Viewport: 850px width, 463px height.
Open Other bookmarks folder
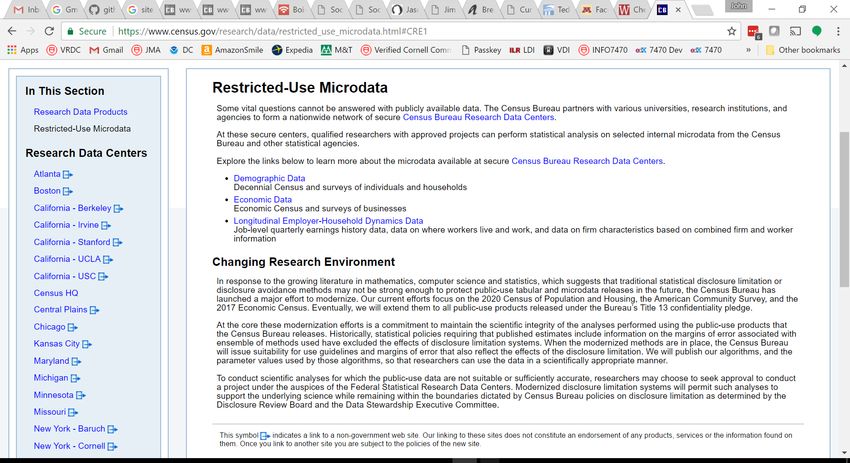pos(803,50)
